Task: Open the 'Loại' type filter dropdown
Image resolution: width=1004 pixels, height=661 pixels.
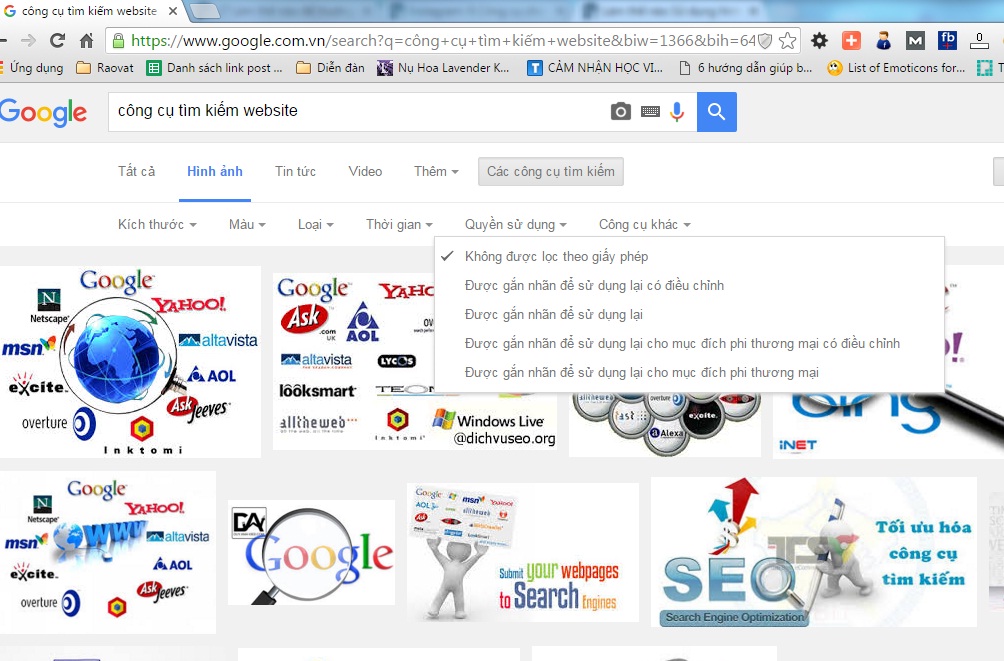Action: [316, 225]
